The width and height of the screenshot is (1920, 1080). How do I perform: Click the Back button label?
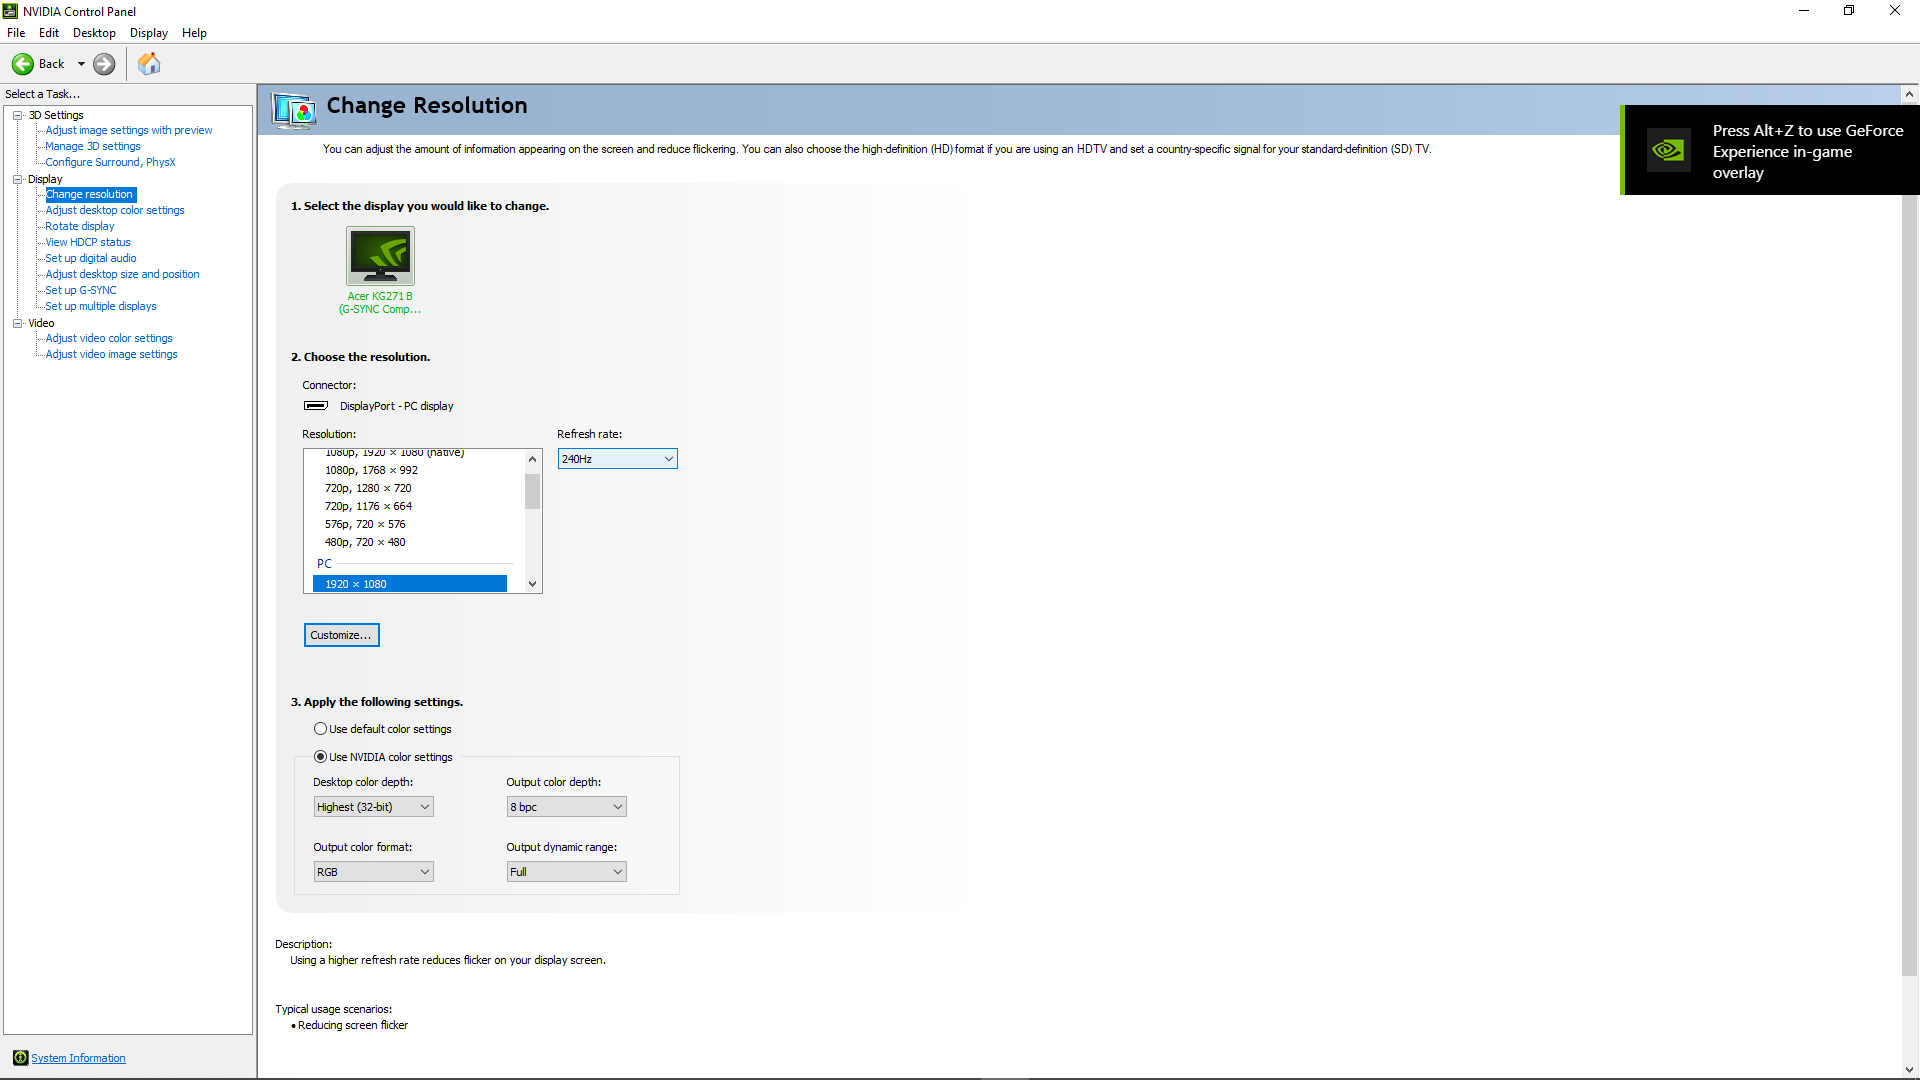coord(51,64)
